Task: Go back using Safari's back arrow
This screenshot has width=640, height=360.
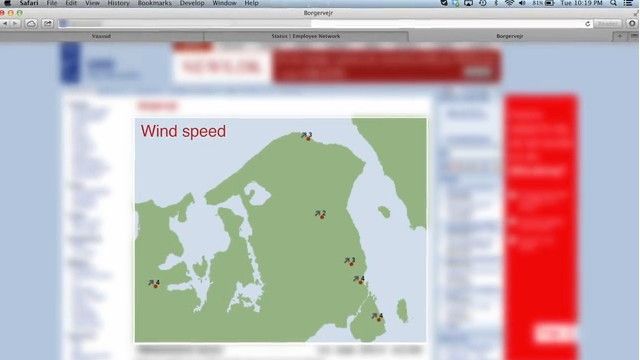Action: coord(5,24)
